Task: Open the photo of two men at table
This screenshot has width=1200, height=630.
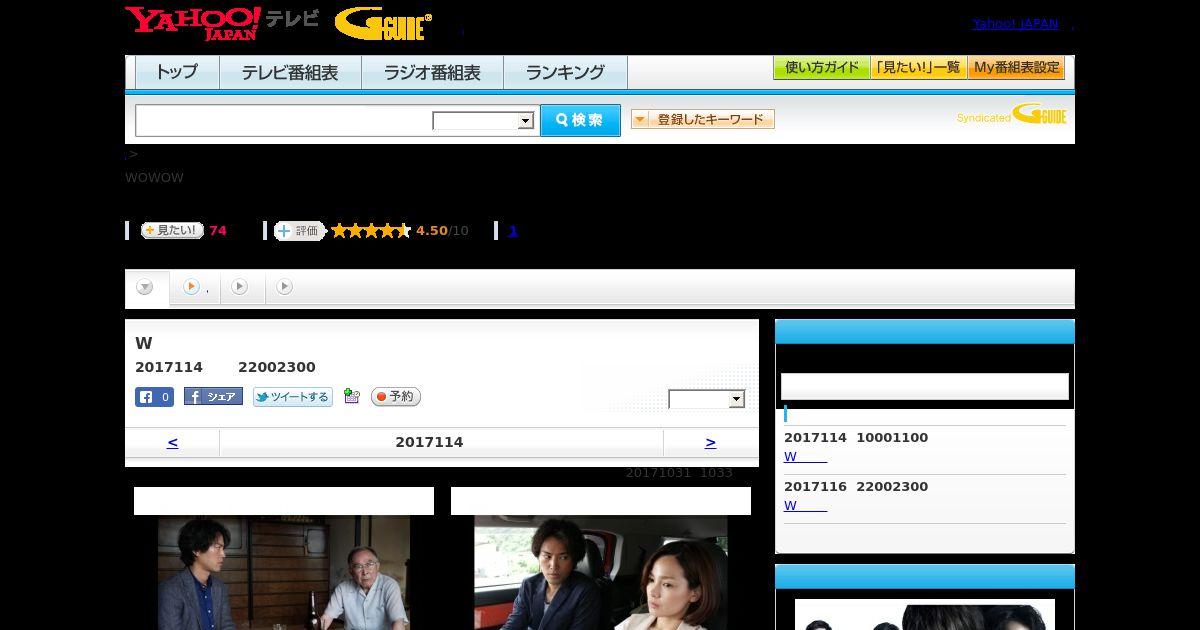Action: (x=284, y=572)
